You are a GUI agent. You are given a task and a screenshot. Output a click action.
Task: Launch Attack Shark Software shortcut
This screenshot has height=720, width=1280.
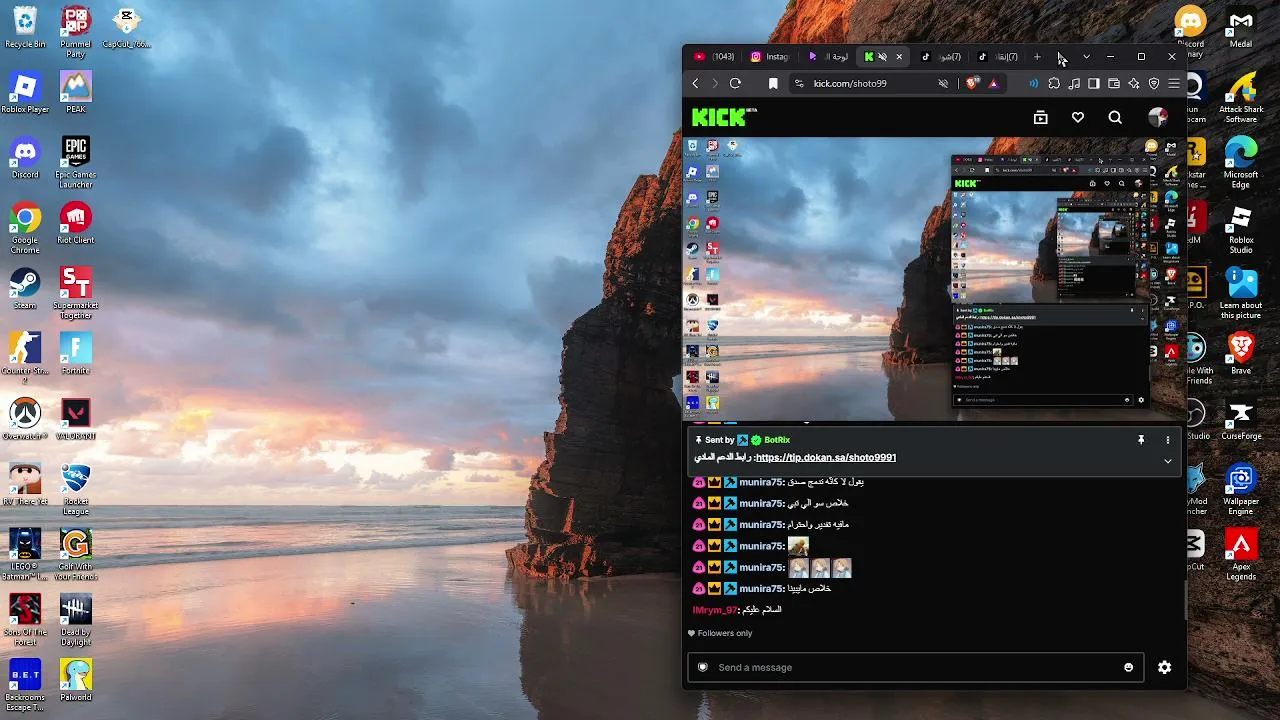(1241, 97)
